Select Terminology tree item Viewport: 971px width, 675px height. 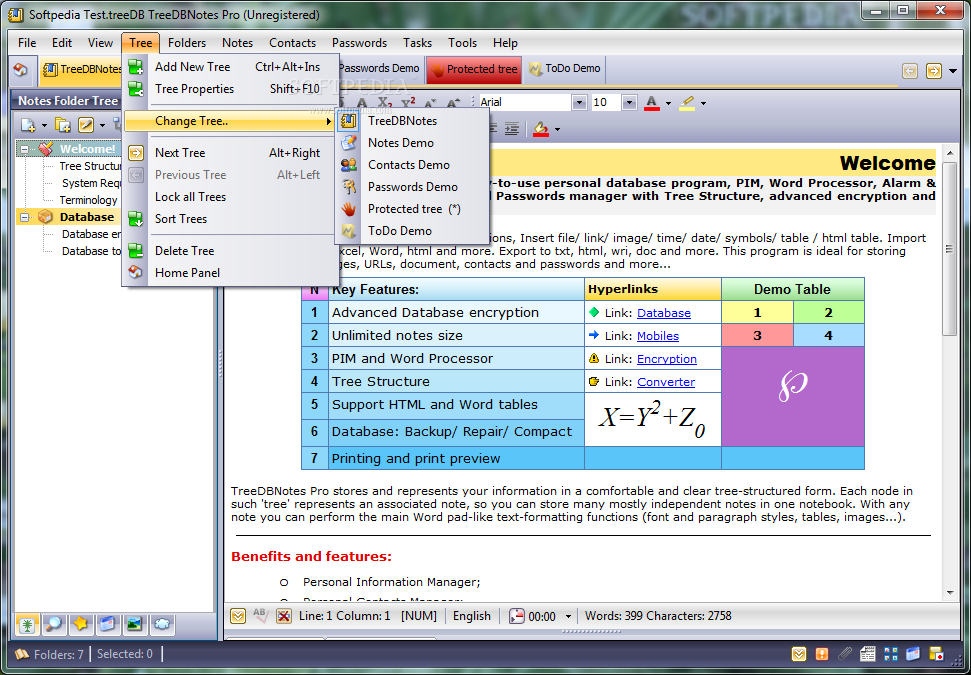point(88,200)
